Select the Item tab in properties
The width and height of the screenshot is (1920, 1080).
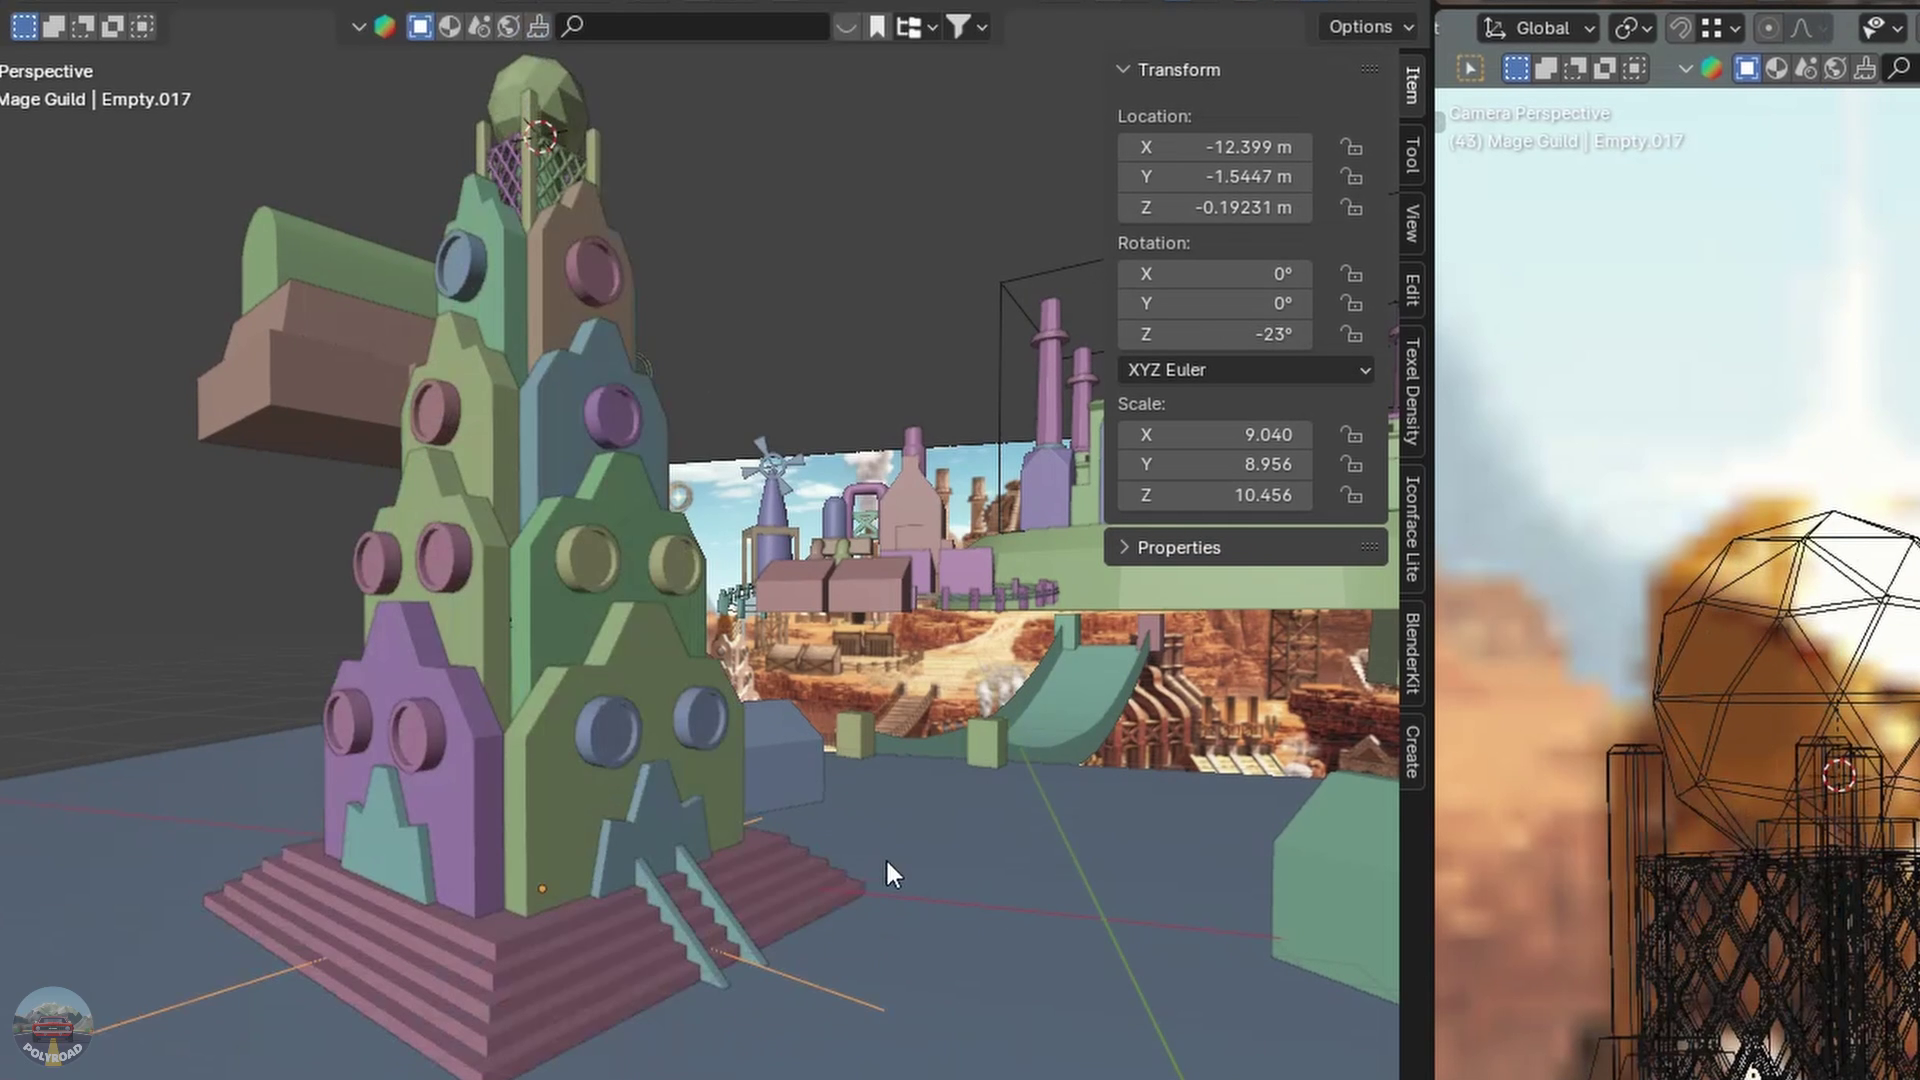[x=1411, y=86]
